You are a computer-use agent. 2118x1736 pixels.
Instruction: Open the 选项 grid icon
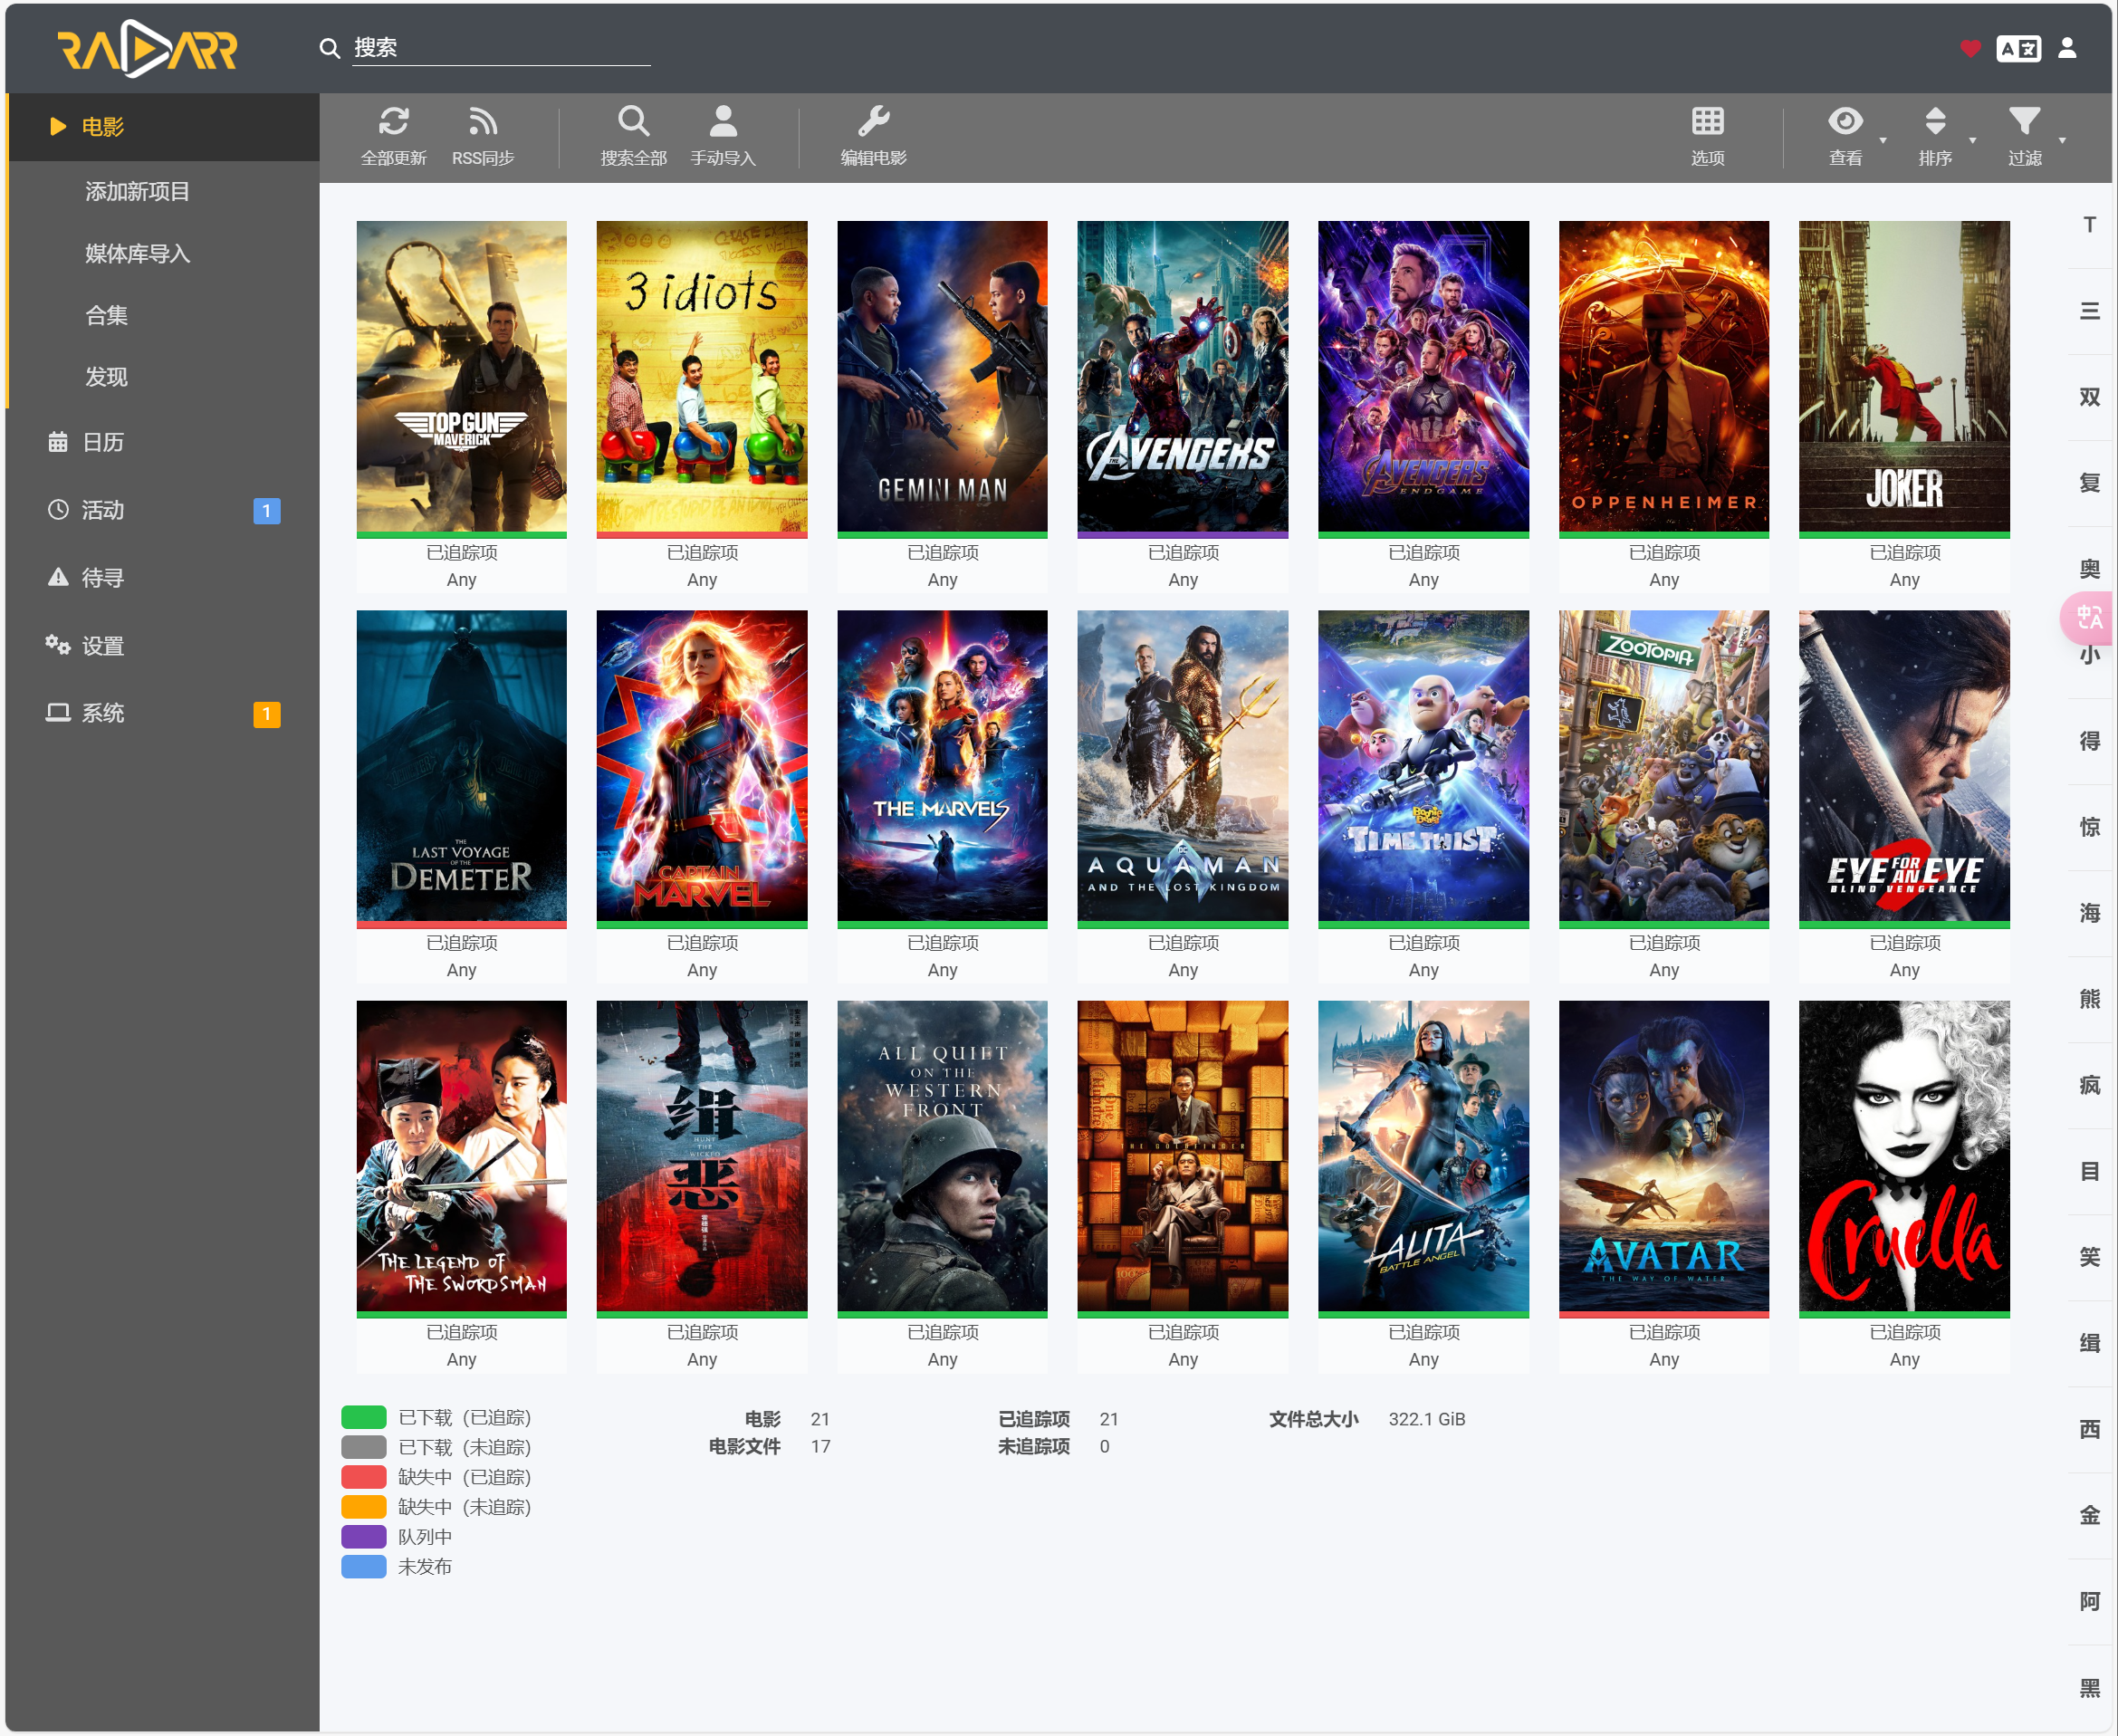click(1707, 122)
